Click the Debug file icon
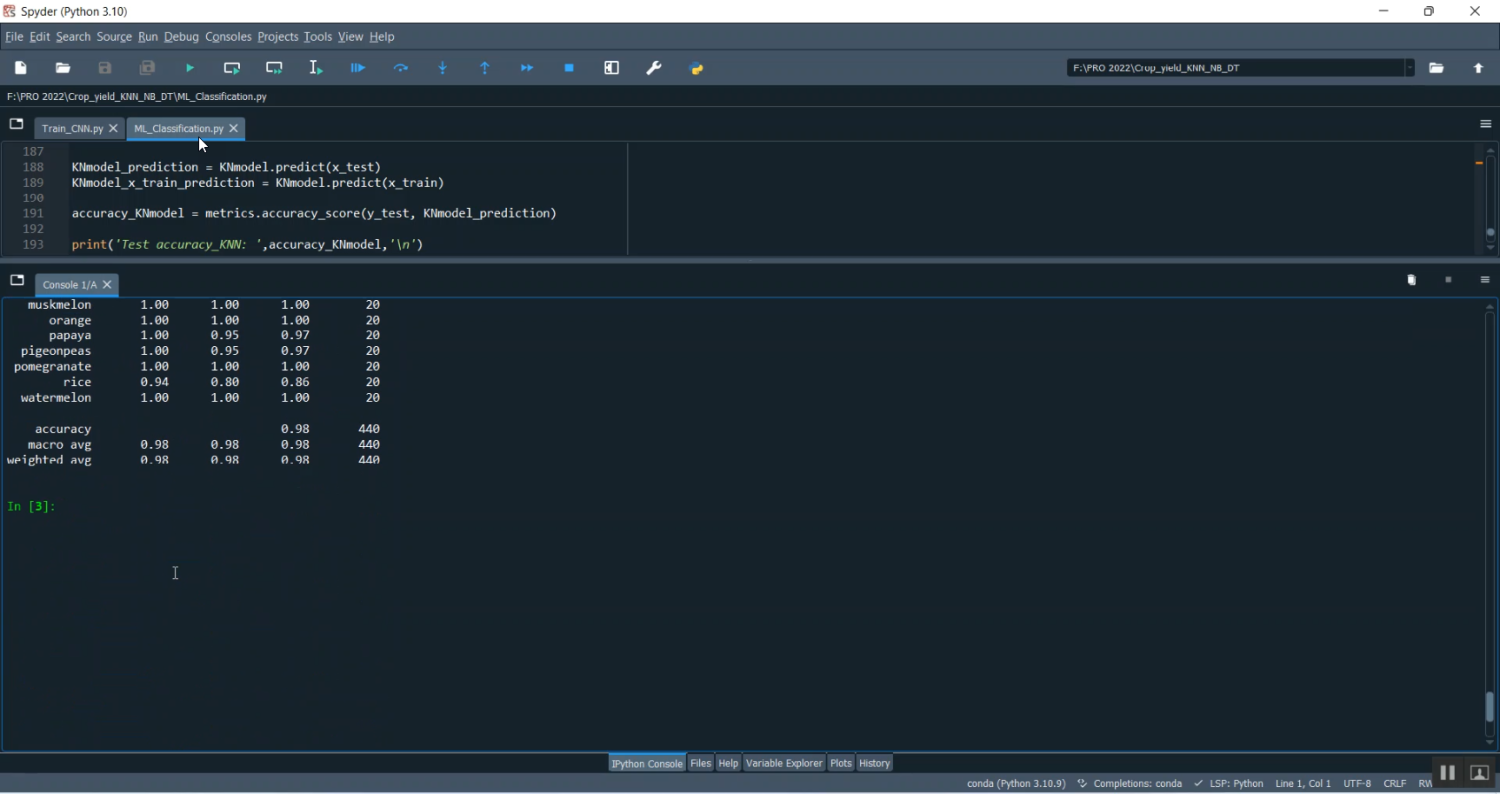Image resolution: width=1500 pixels, height=794 pixels. (x=358, y=68)
